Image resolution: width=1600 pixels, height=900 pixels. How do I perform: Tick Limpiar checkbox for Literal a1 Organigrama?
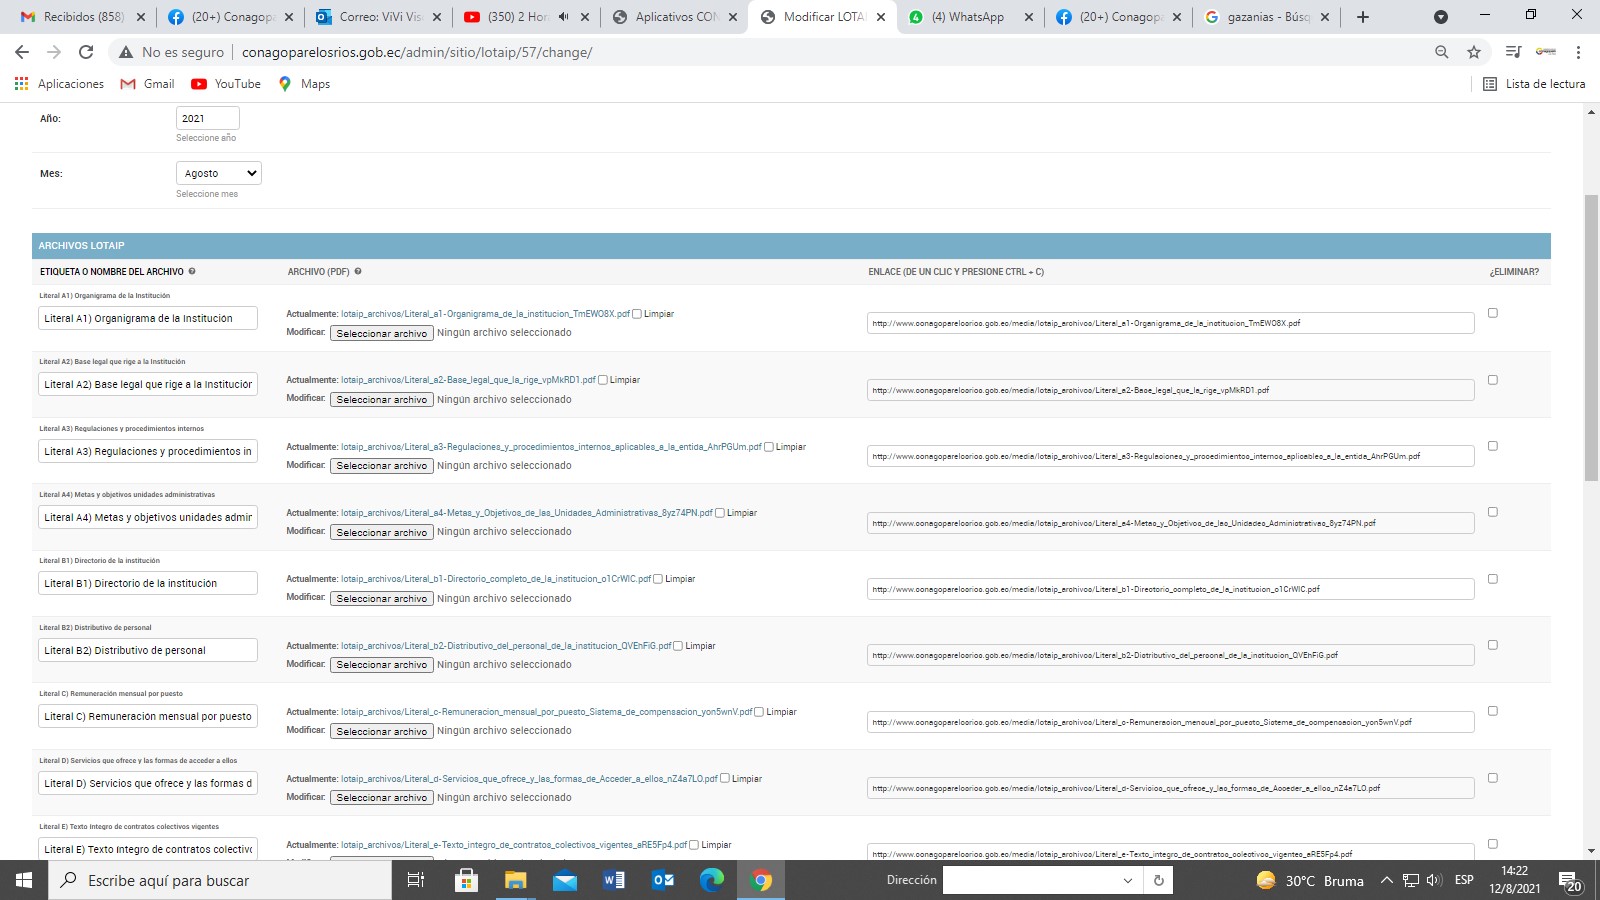click(x=636, y=314)
